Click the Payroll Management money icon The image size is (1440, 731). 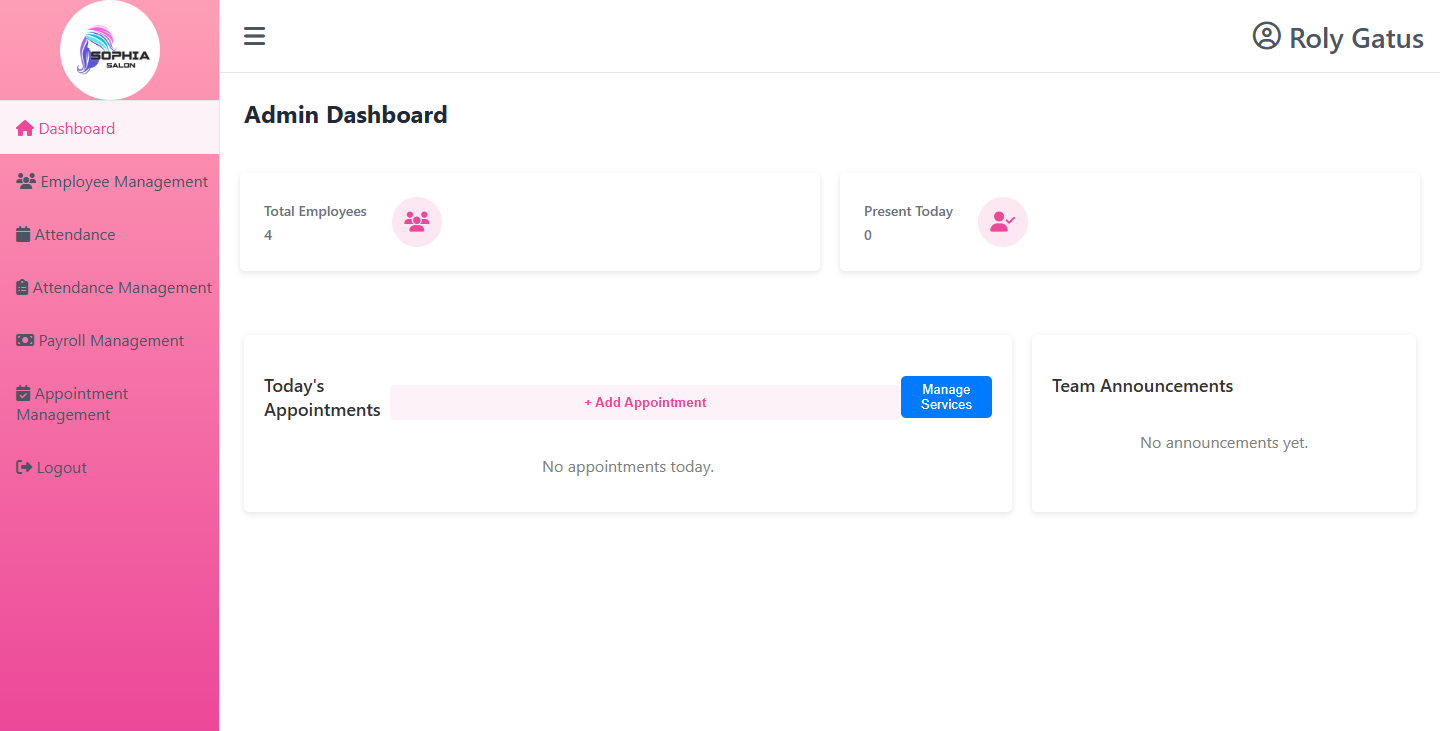coord(25,340)
